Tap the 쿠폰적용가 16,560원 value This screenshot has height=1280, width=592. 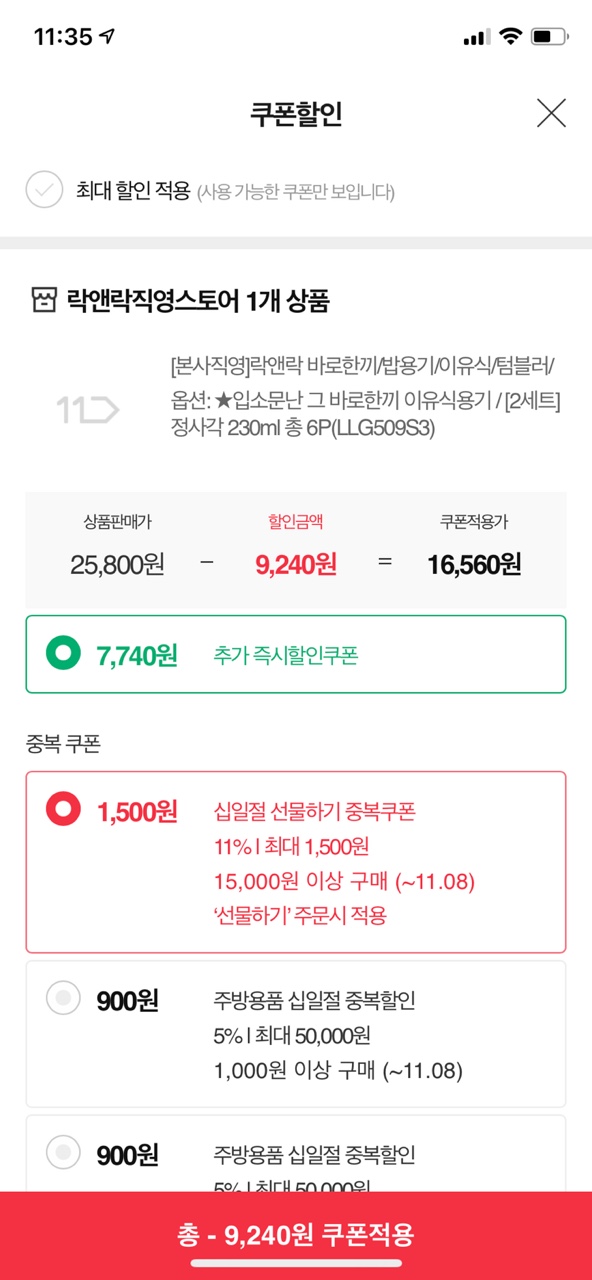coord(474,564)
